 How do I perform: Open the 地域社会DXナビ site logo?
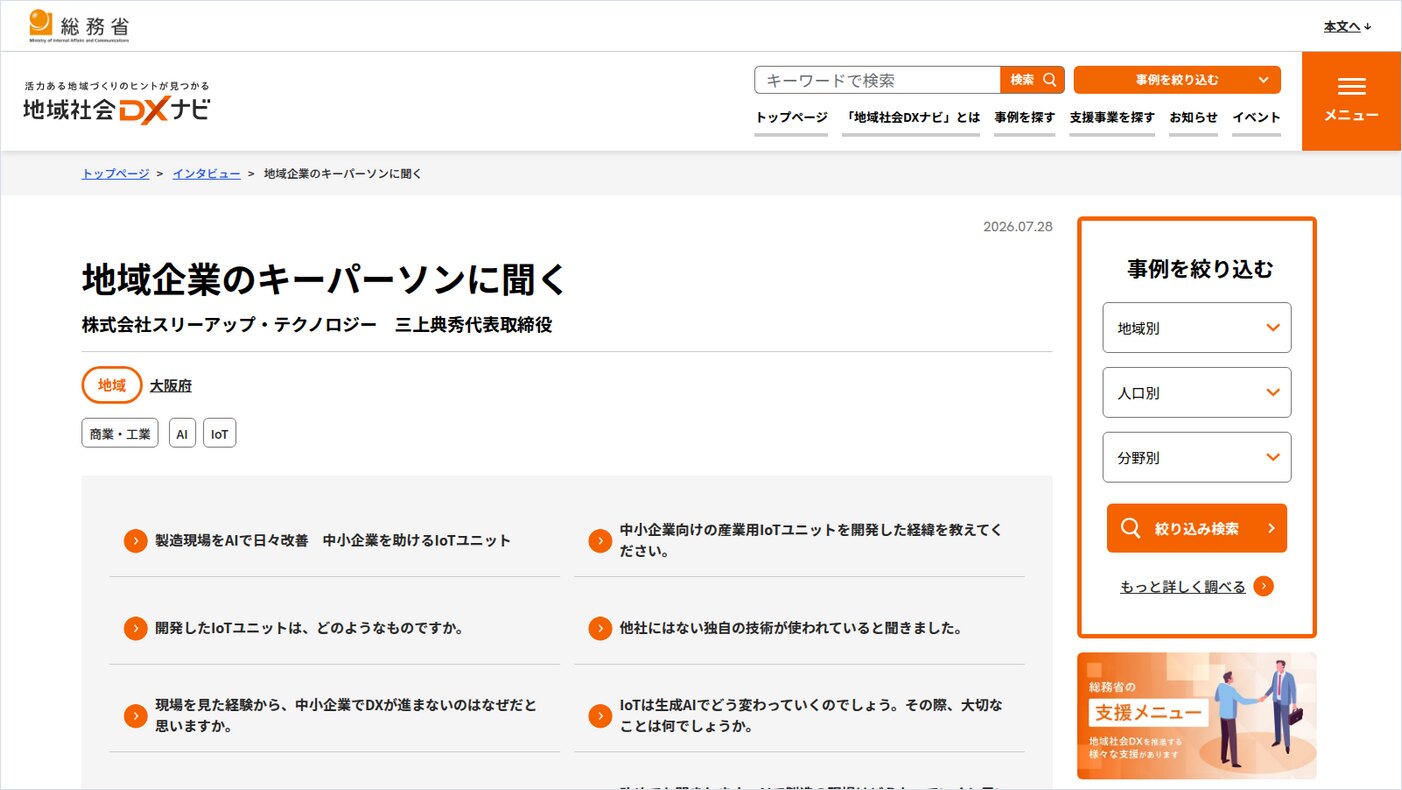pos(117,103)
